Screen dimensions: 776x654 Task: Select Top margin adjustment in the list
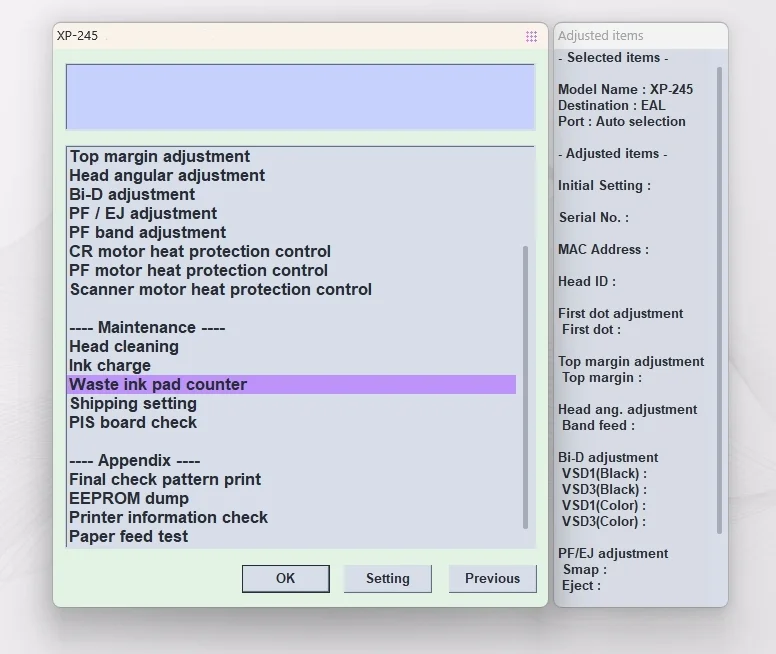[x=160, y=156]
